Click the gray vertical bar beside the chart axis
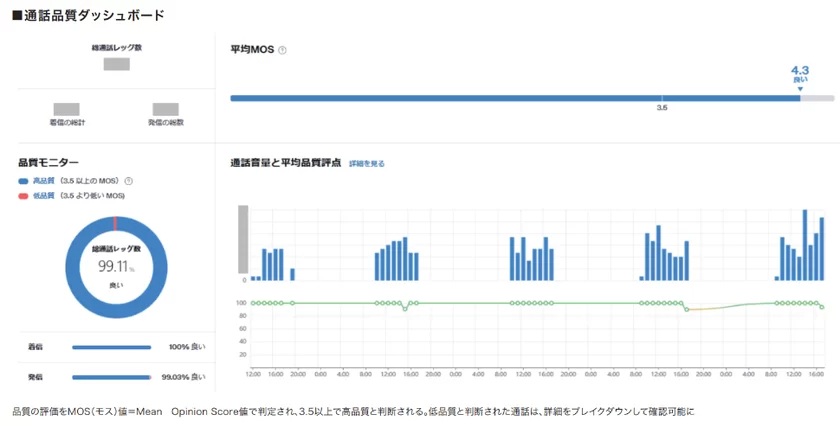This screenshot has height=427, width=840. [x=243, y=239]
